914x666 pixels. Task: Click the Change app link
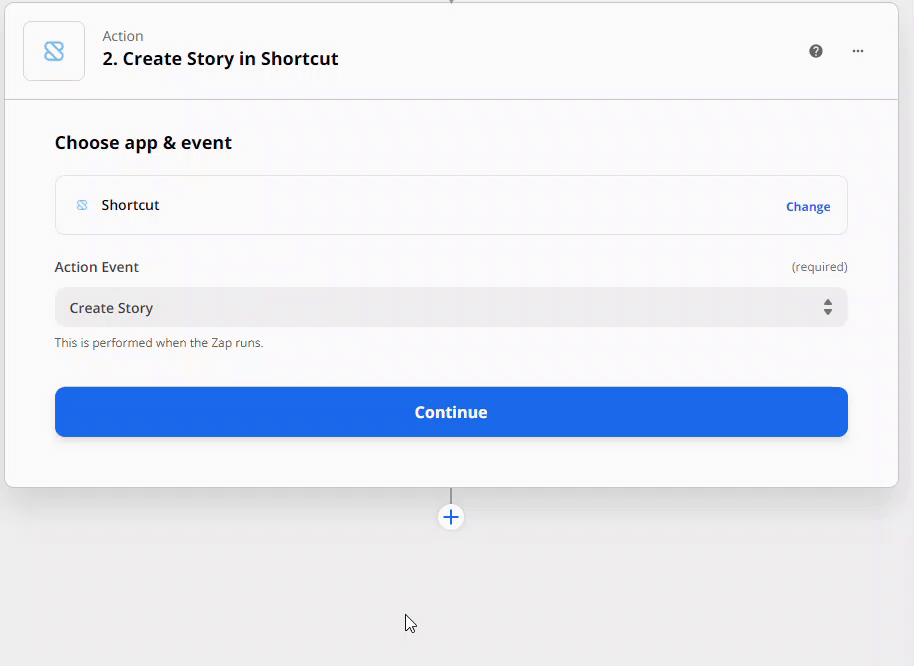[808, 207]
